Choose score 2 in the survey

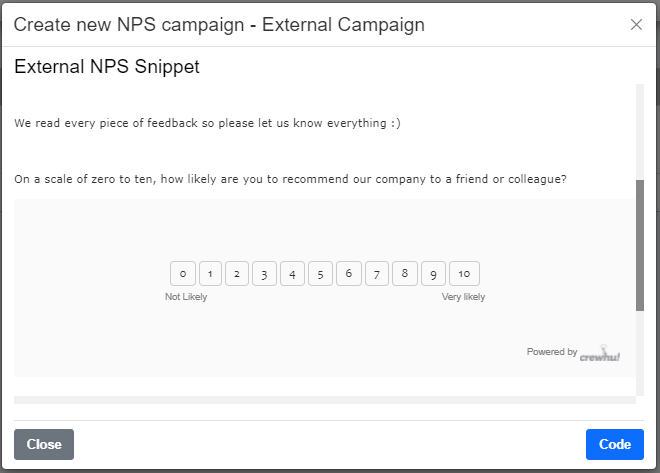[237, 274]
